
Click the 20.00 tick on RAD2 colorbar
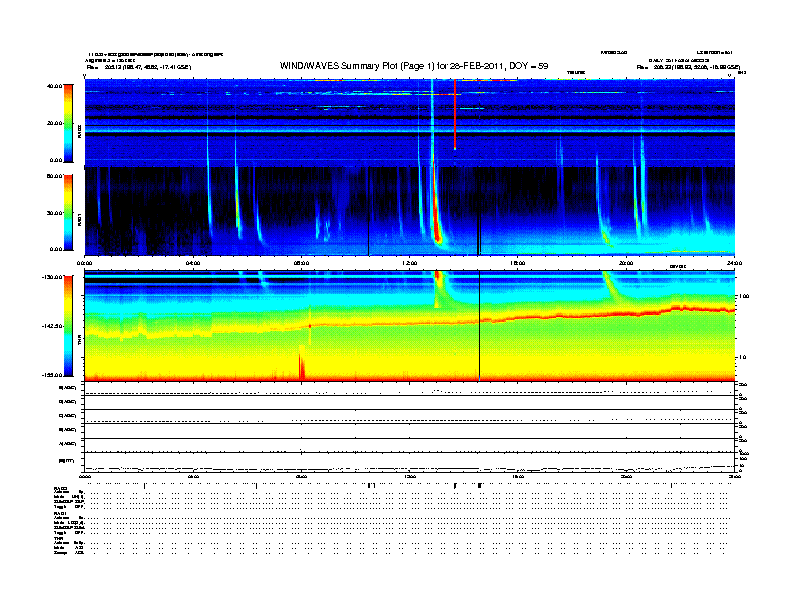(54, 123)
